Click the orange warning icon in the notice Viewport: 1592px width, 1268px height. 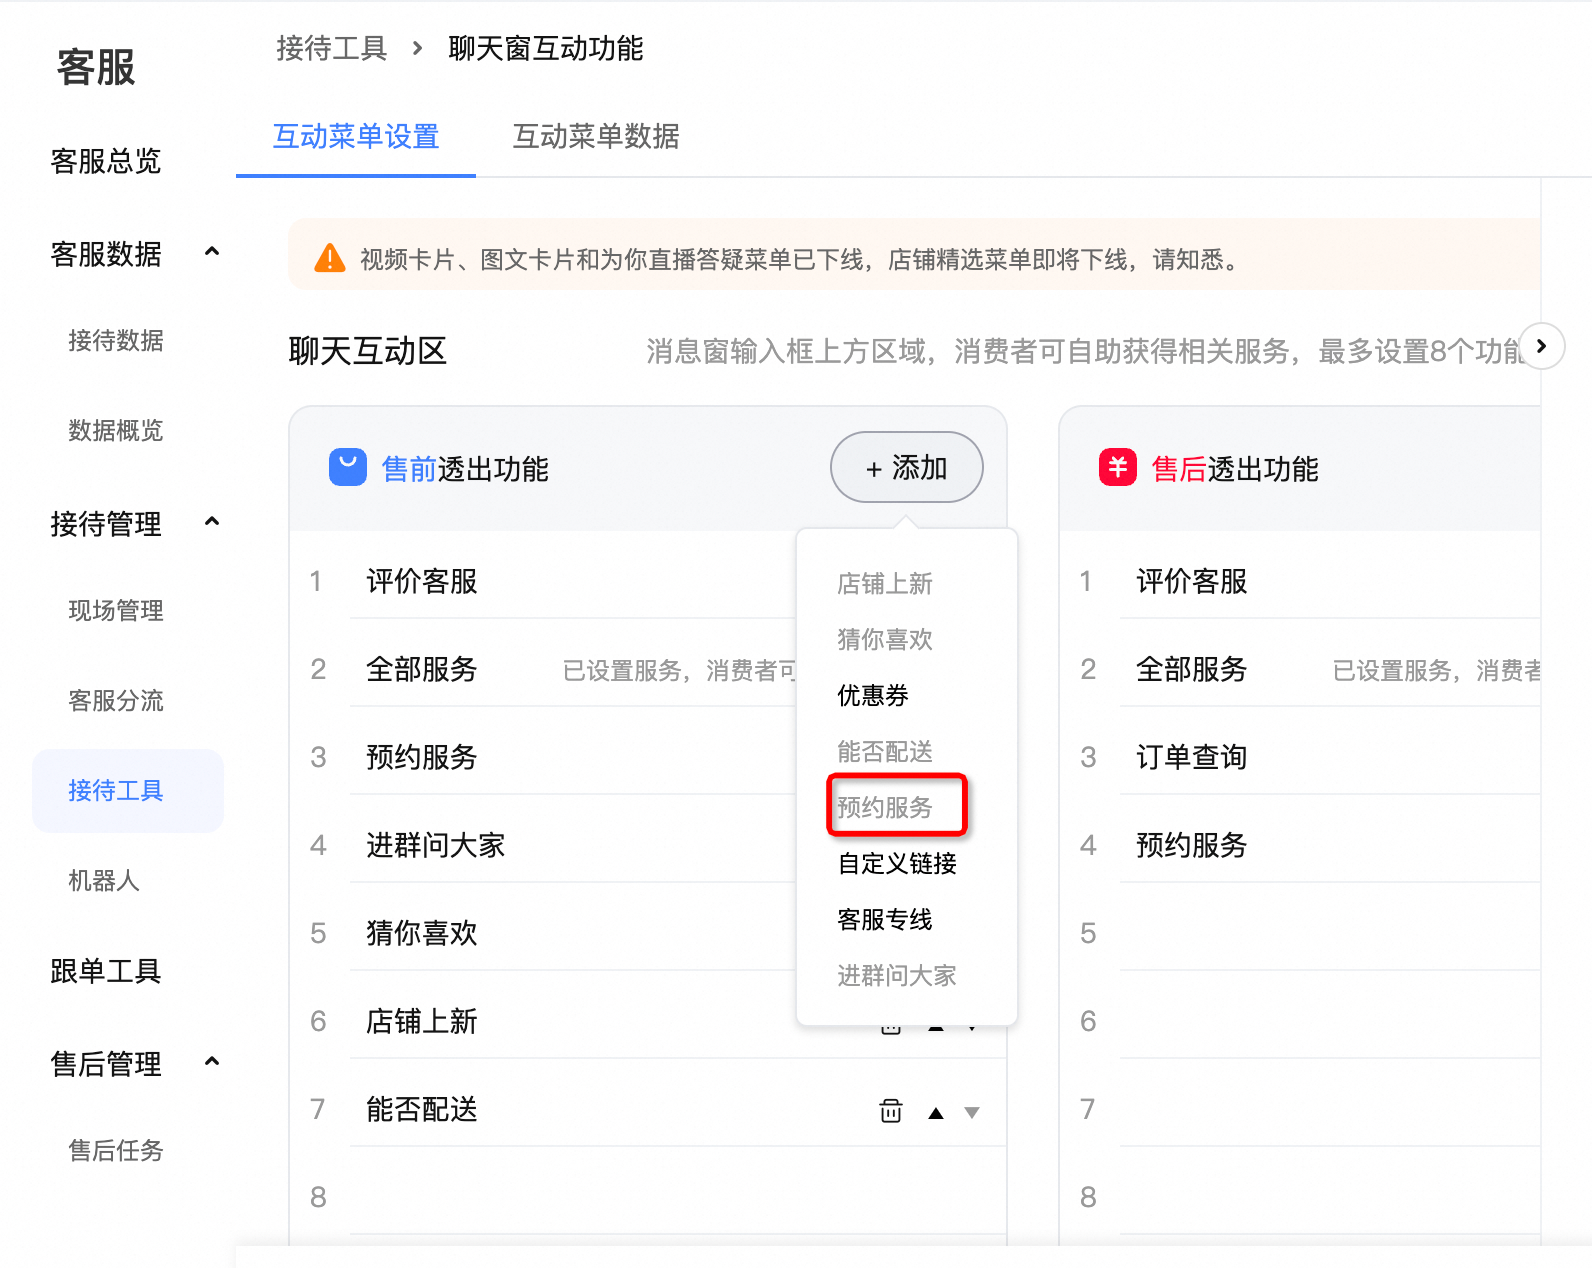click(x=330, y=259)
